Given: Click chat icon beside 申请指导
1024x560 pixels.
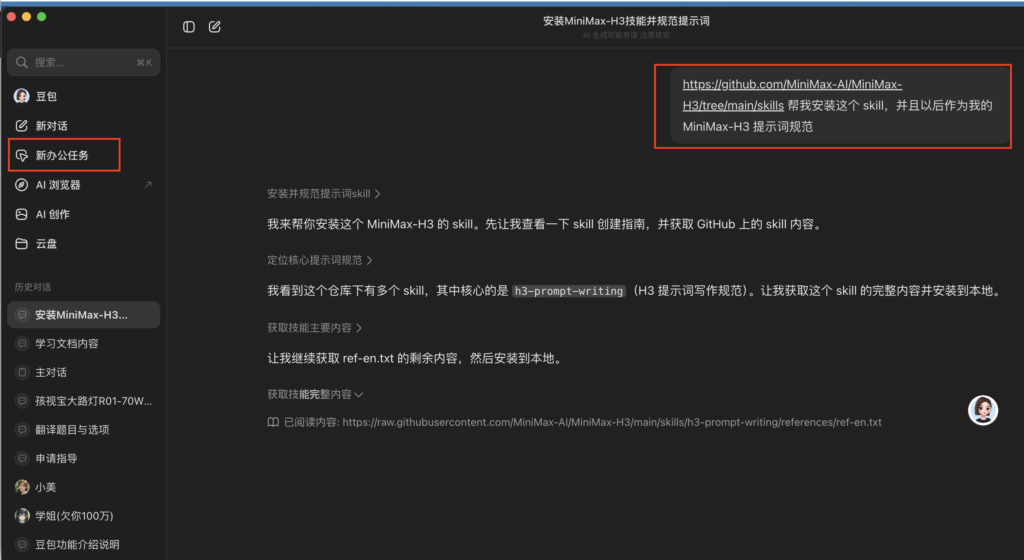Looking at the screenshot, I should [x=22, y=458].
